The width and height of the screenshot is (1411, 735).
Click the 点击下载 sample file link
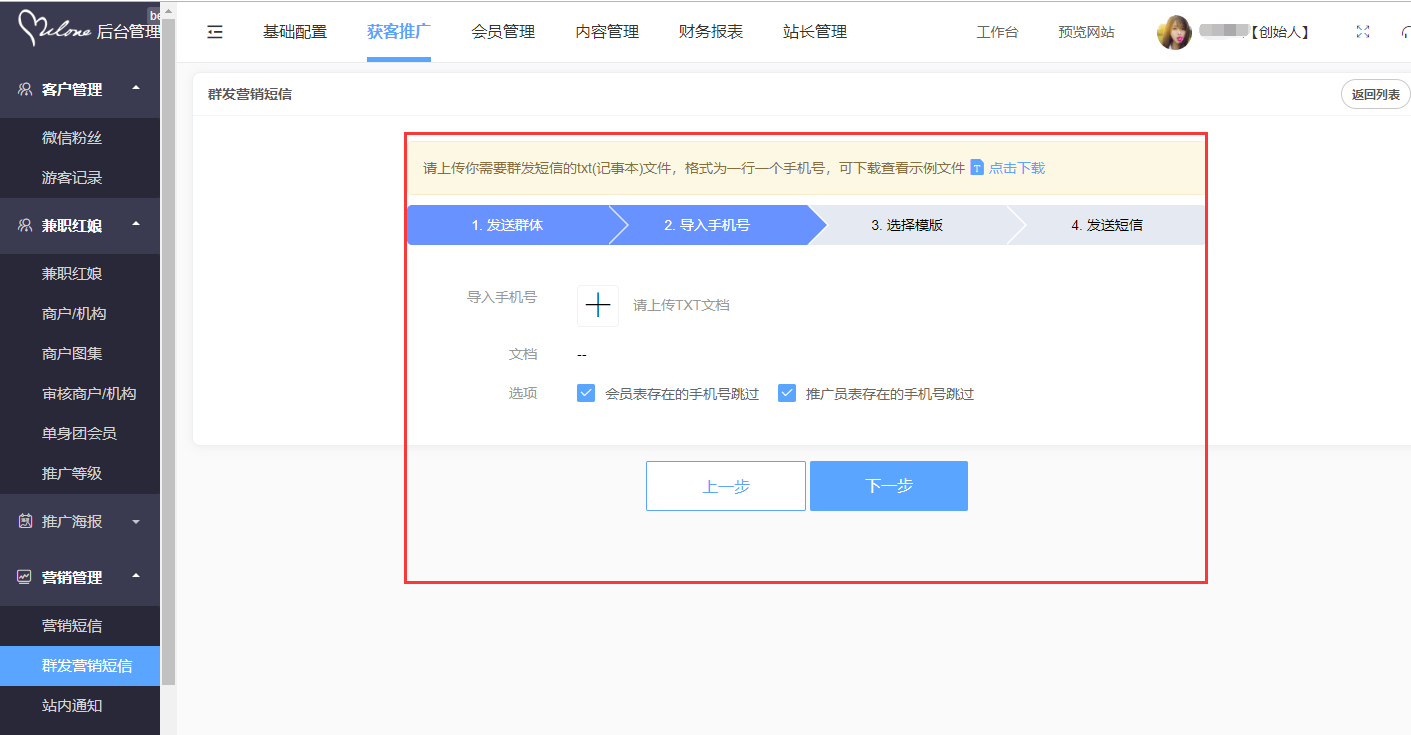point(1017,168)
